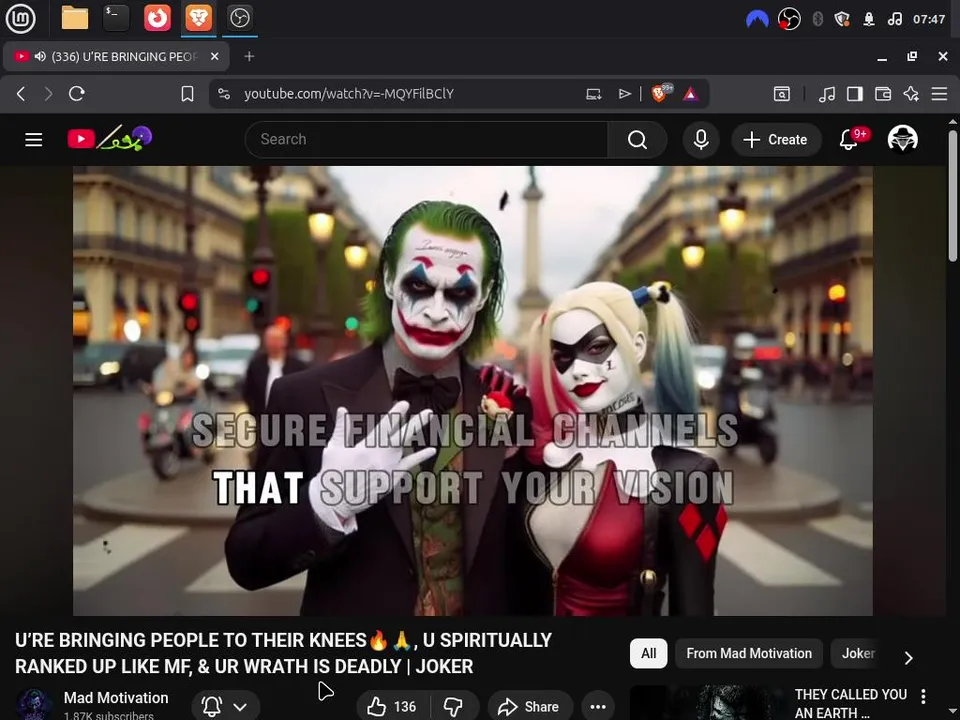Viewport: 960px width, 720px height.
Task: Open the Brave main hamburger menu
Action: [939, 94]
